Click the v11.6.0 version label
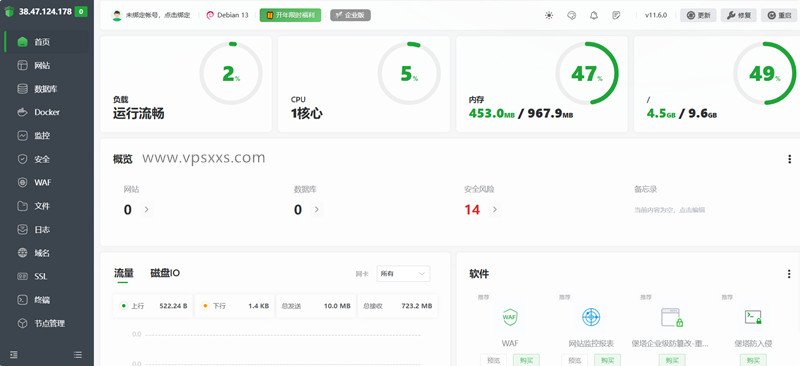The image size is (800, 366). (x=656, y=15)
